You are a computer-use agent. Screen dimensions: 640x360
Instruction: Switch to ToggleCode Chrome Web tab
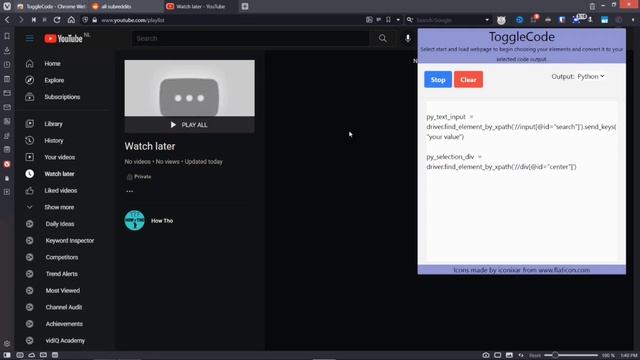(x=51, y=7)
